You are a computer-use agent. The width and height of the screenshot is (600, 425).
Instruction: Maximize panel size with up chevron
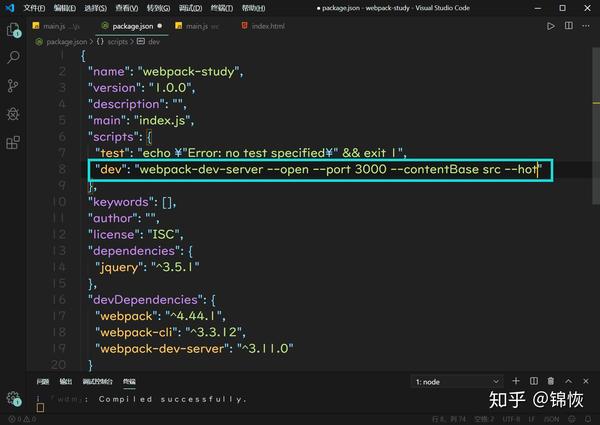click(x=569, y=381)
